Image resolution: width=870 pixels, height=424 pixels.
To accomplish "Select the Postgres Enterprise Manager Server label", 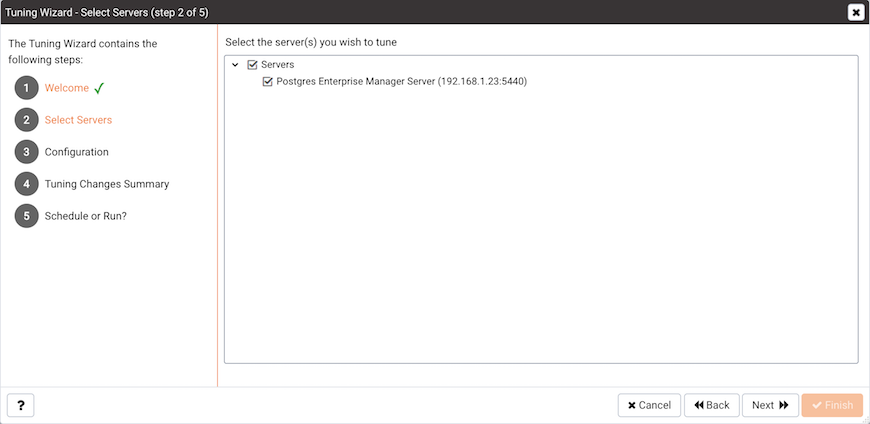I will [x=402, y=82].
